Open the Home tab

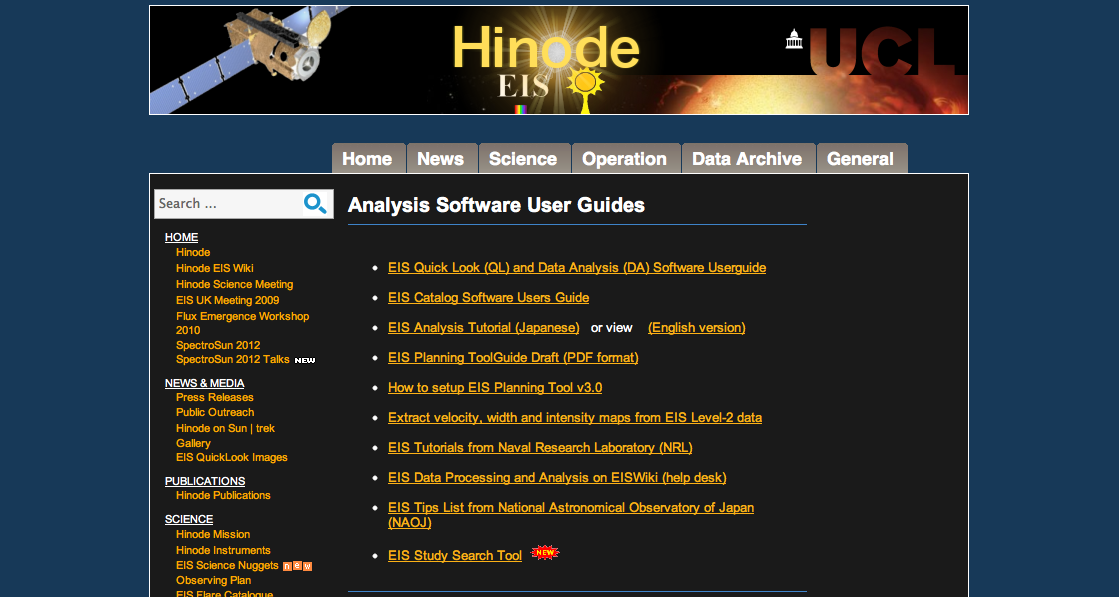click(x=367, y=159)
